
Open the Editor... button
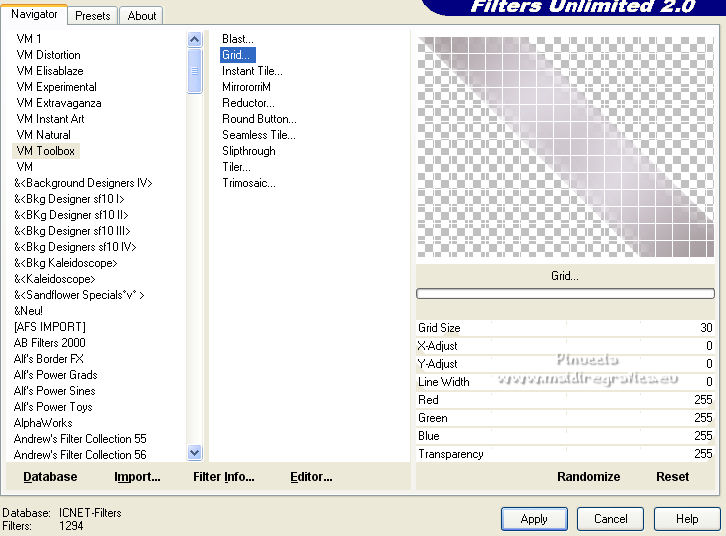tap(311, 477)
